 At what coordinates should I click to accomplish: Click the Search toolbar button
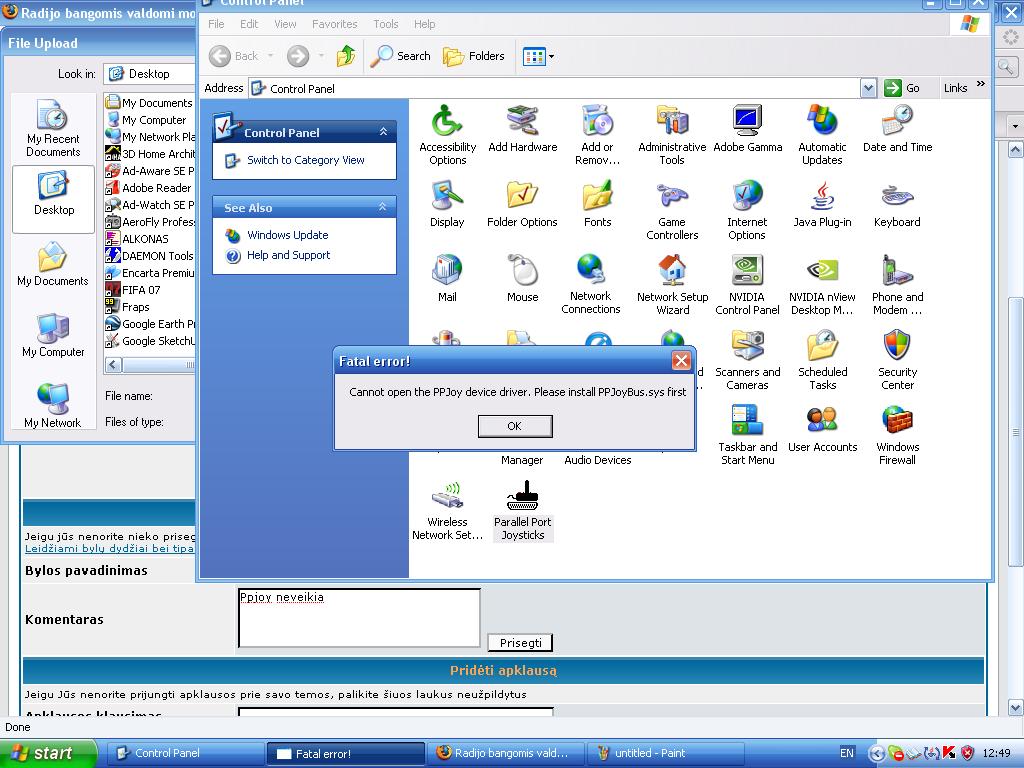pos(401,56)
